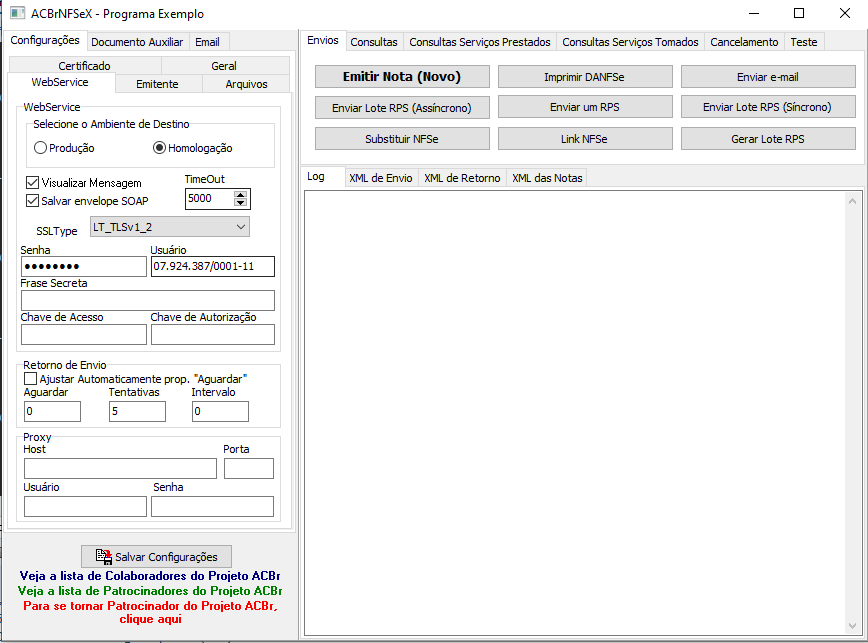The height and width of the screenshot is (643, 868).
Task: Click the Salvar Configurações button
Action: 157,556
